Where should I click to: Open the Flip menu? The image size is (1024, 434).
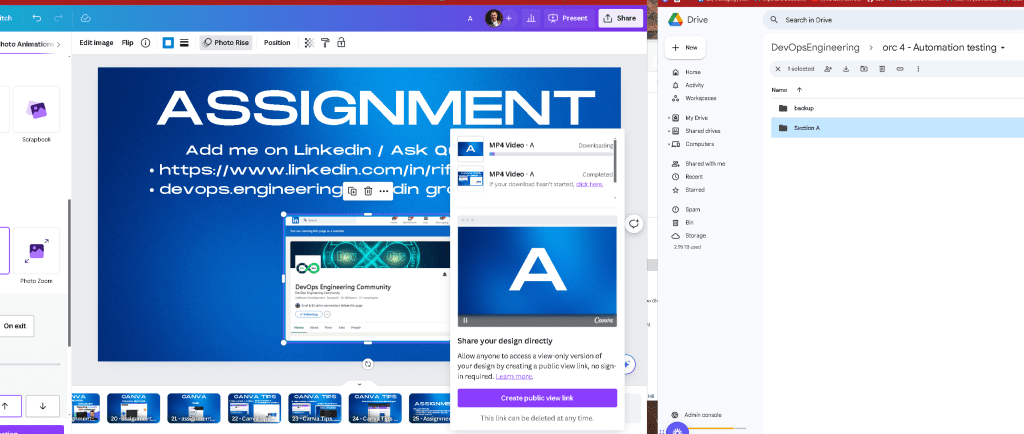coord(127,42)
